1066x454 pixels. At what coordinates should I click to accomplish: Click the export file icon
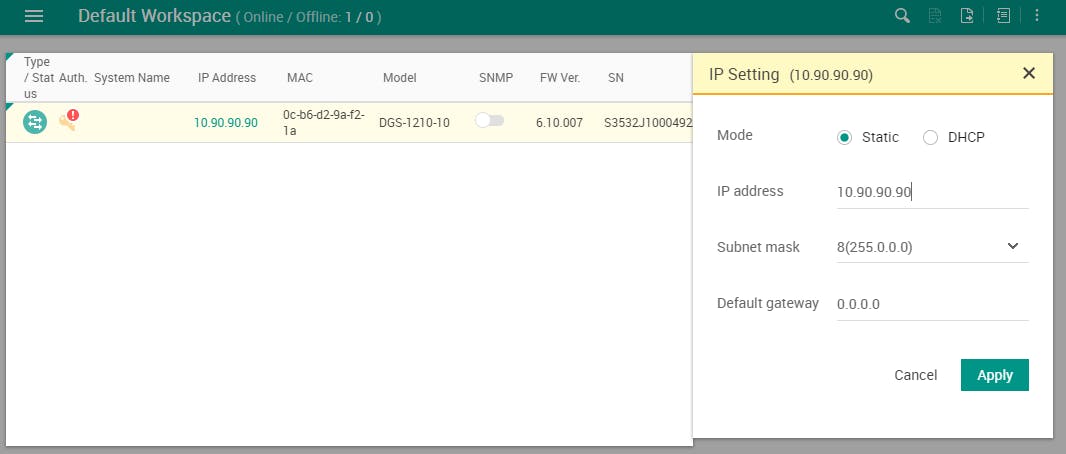point(967,16)
